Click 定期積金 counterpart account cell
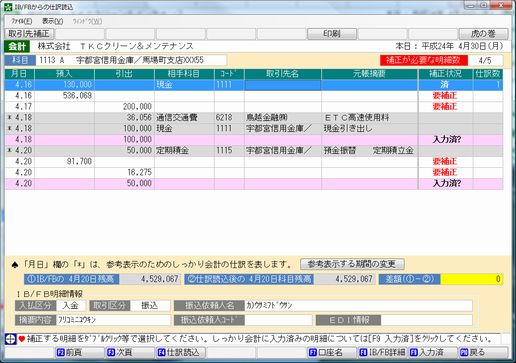This screenshot has width=516, height=363. pos(184,151)
